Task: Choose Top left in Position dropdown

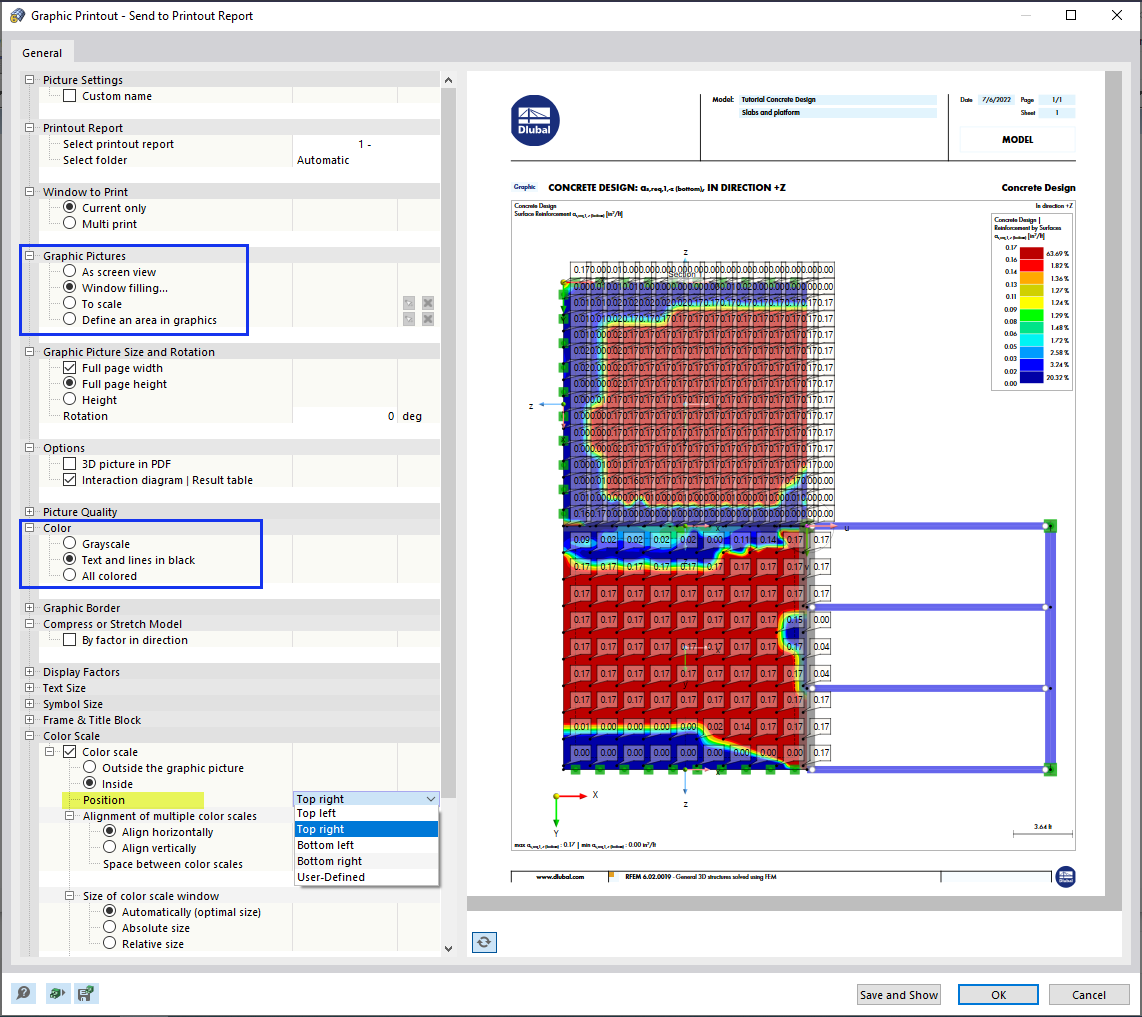Action: click(366, 813)
